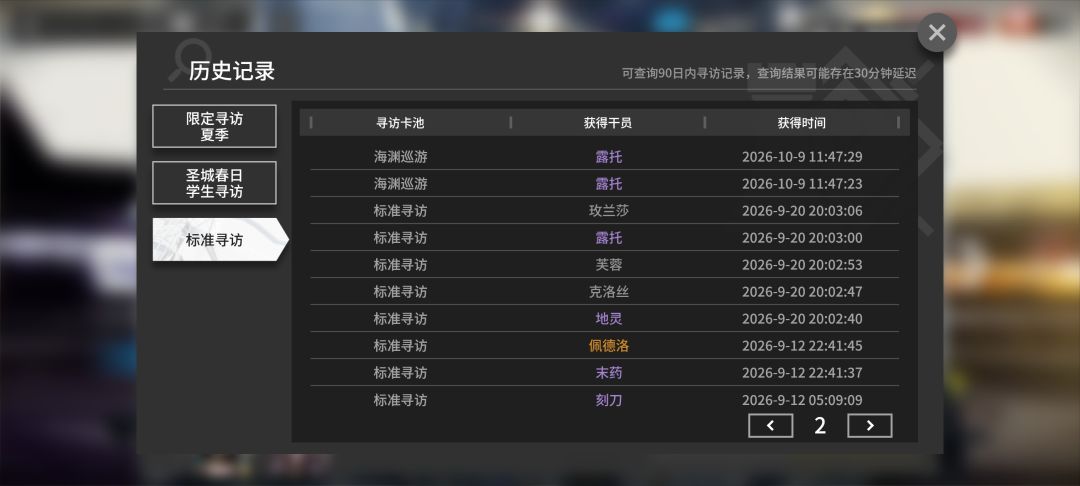Click timestamp 2026-9-12 22:41:37
Viewport: 1080px width, 486px height.
pyautogui.click(x=802, y=372)
